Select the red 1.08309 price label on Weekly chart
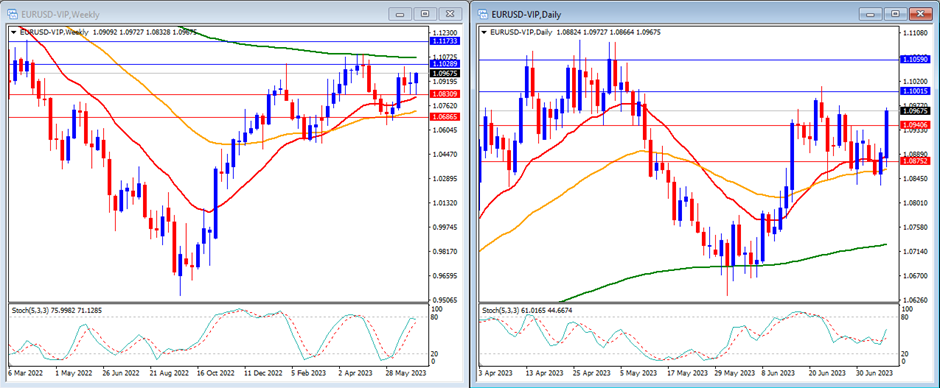 [x=444, y=94]
